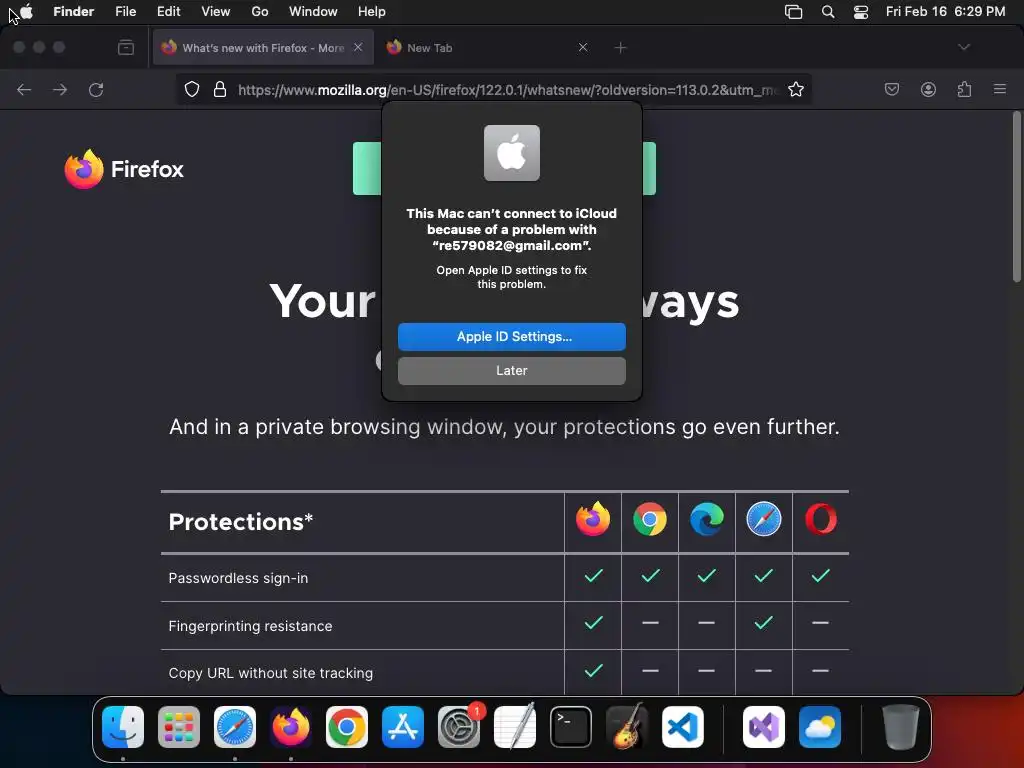Open the Apple menu
The width and height of the screenshot is (1024, 768).
(x=26, y=11)
